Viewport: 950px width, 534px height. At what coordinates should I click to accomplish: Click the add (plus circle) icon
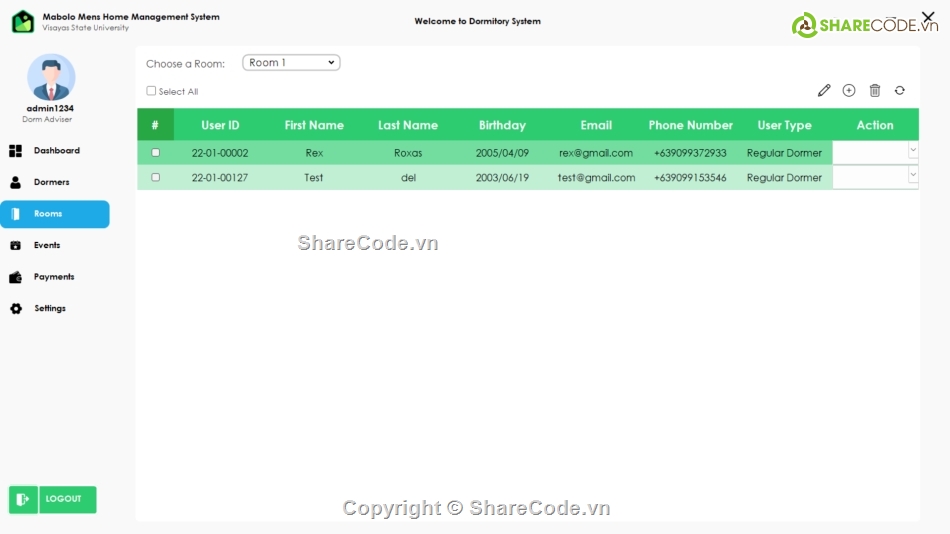[849, 90]
